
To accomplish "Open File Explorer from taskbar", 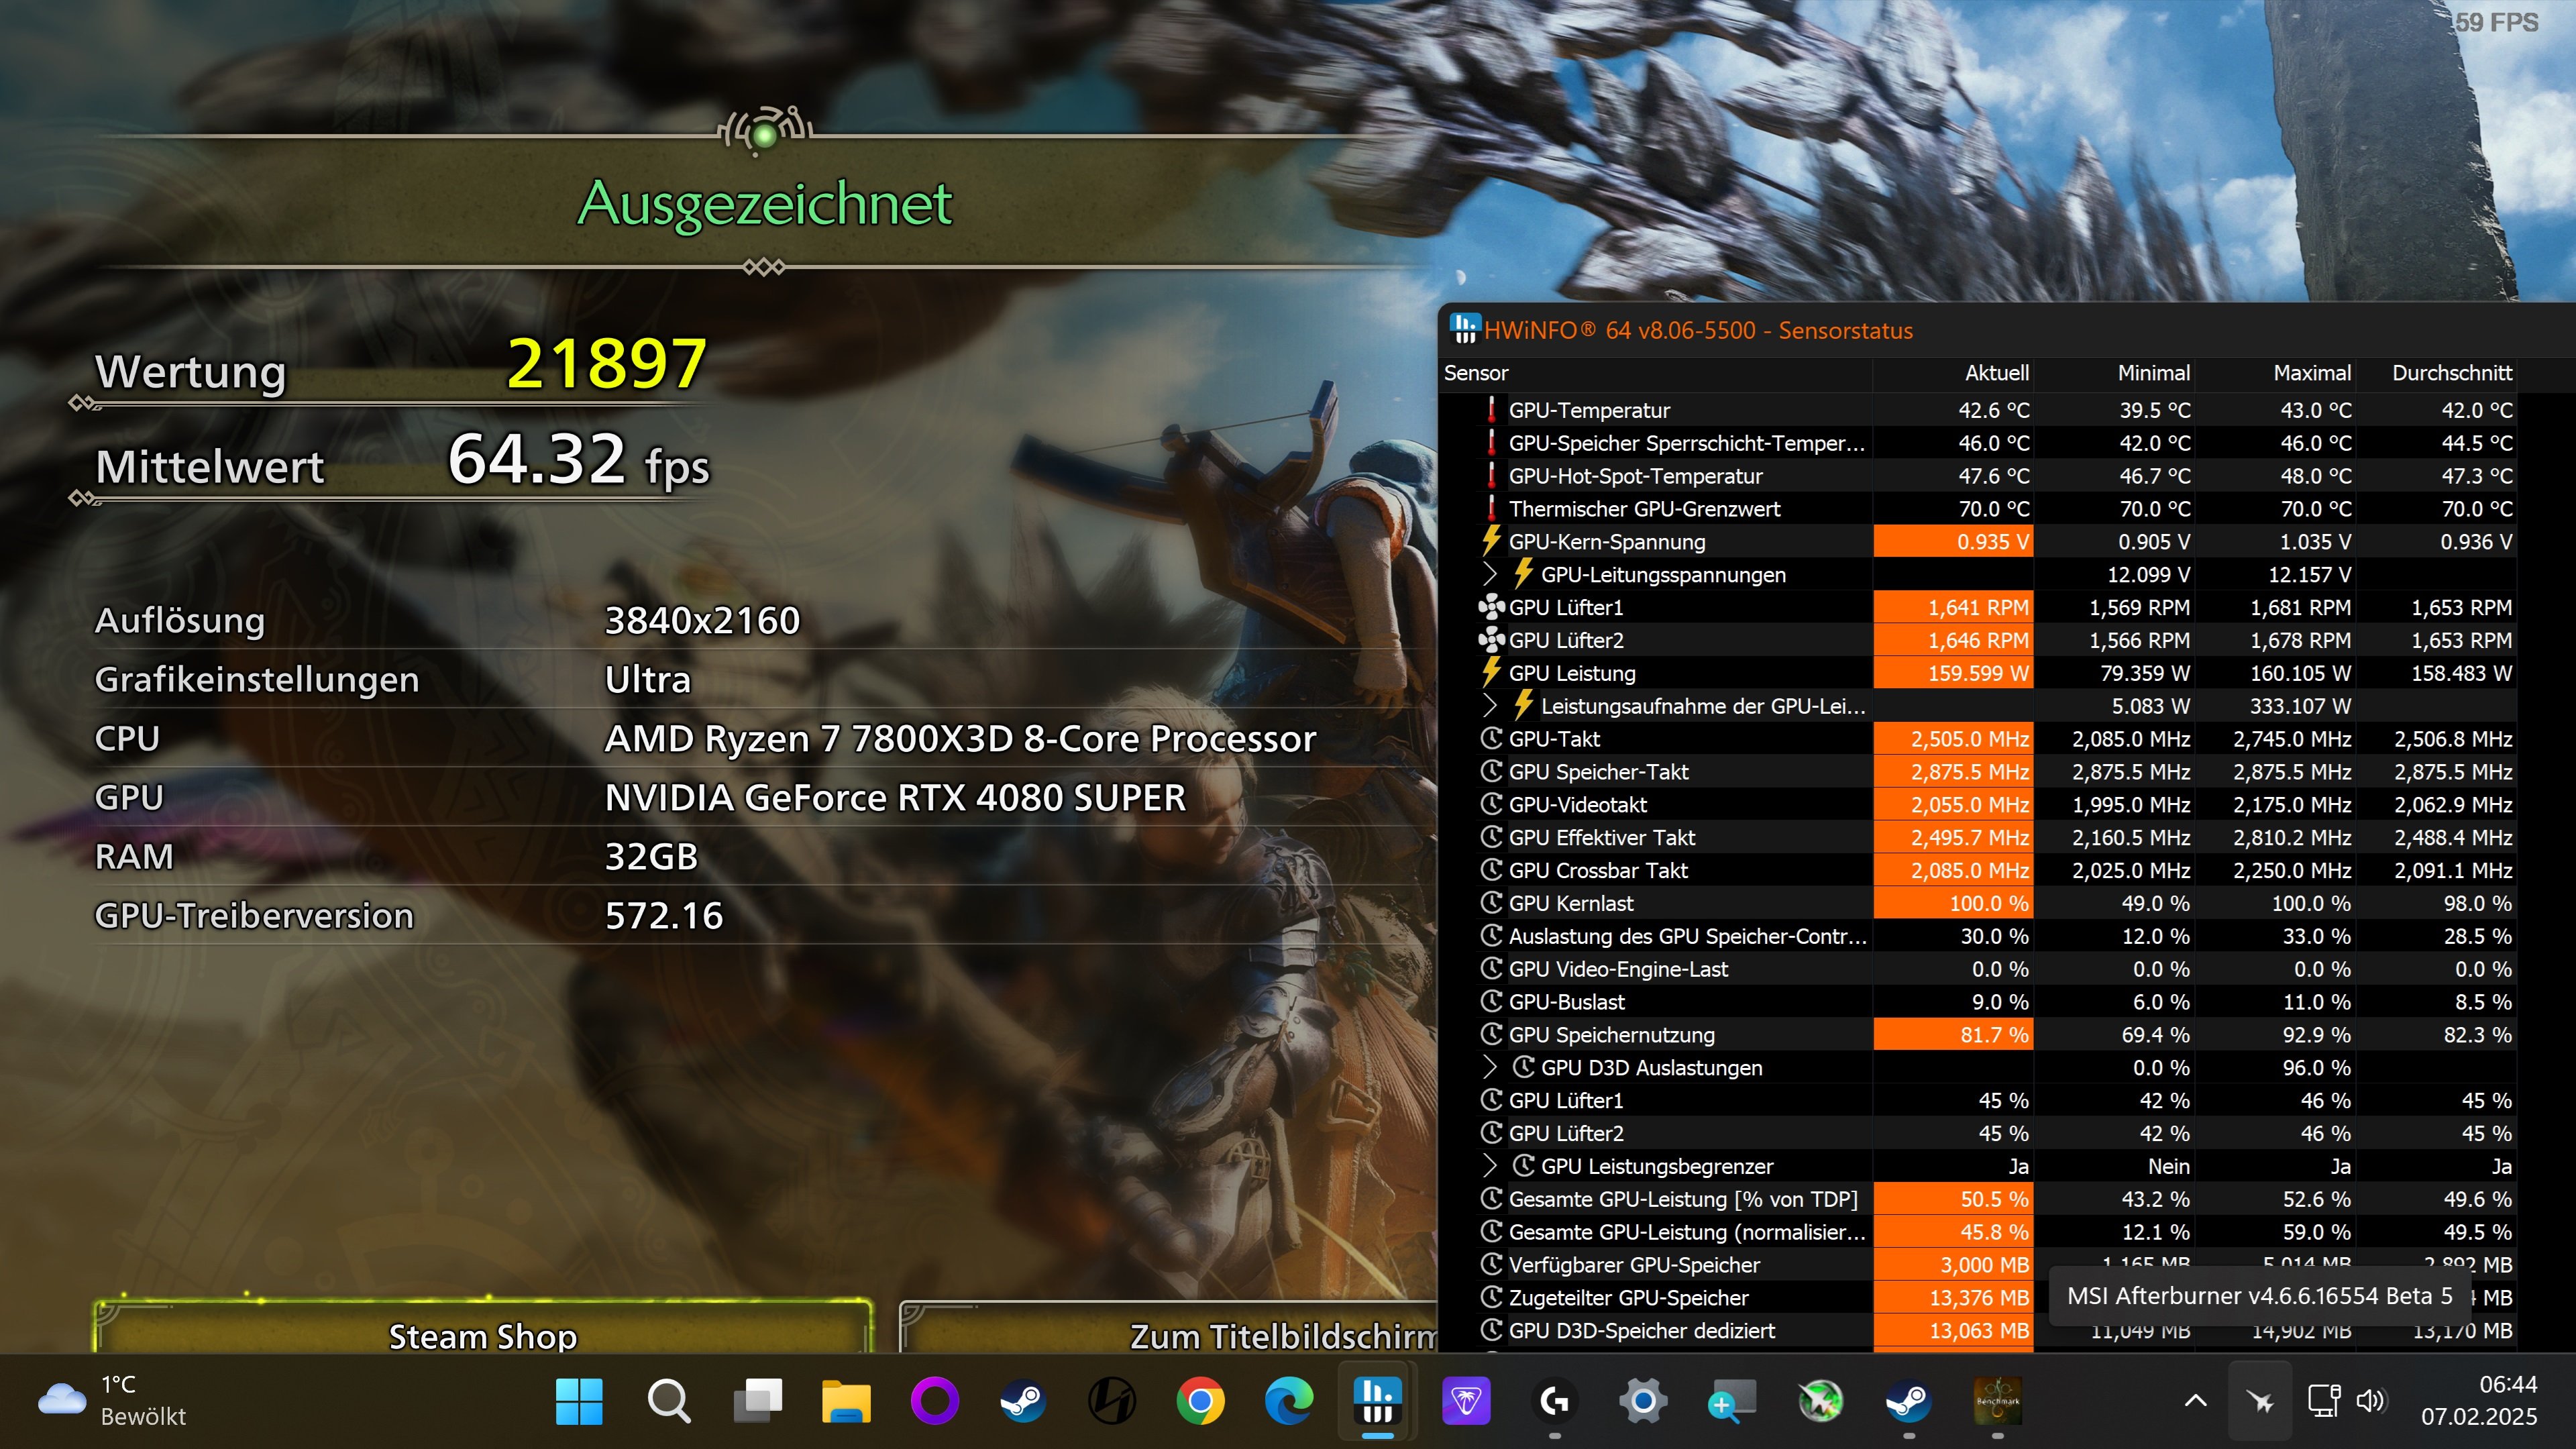I will tap(846, 1400).
